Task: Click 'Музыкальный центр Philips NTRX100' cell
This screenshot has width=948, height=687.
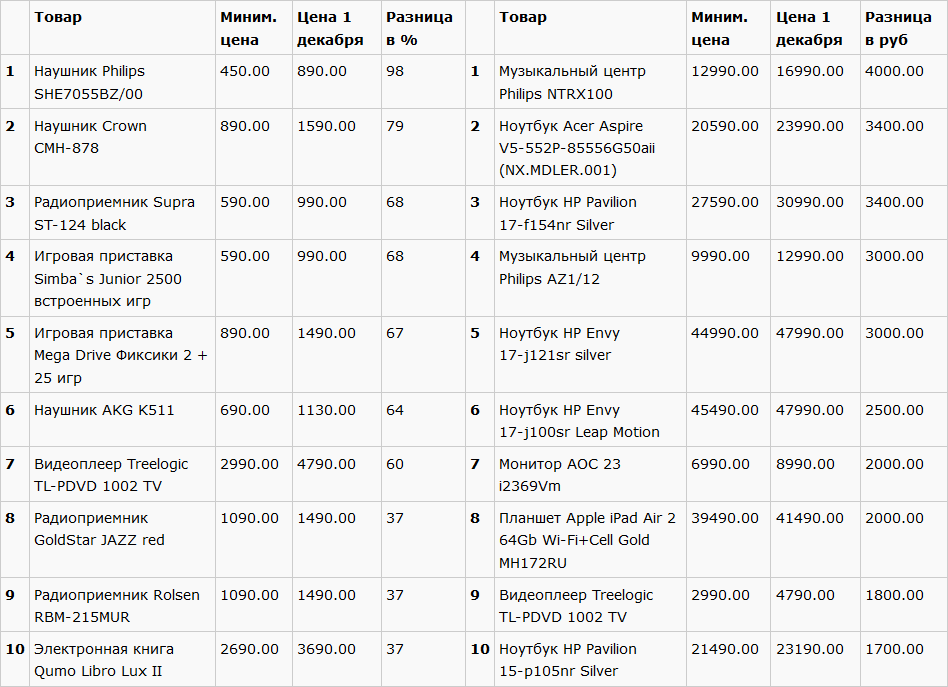Action: tap(590, 82)
